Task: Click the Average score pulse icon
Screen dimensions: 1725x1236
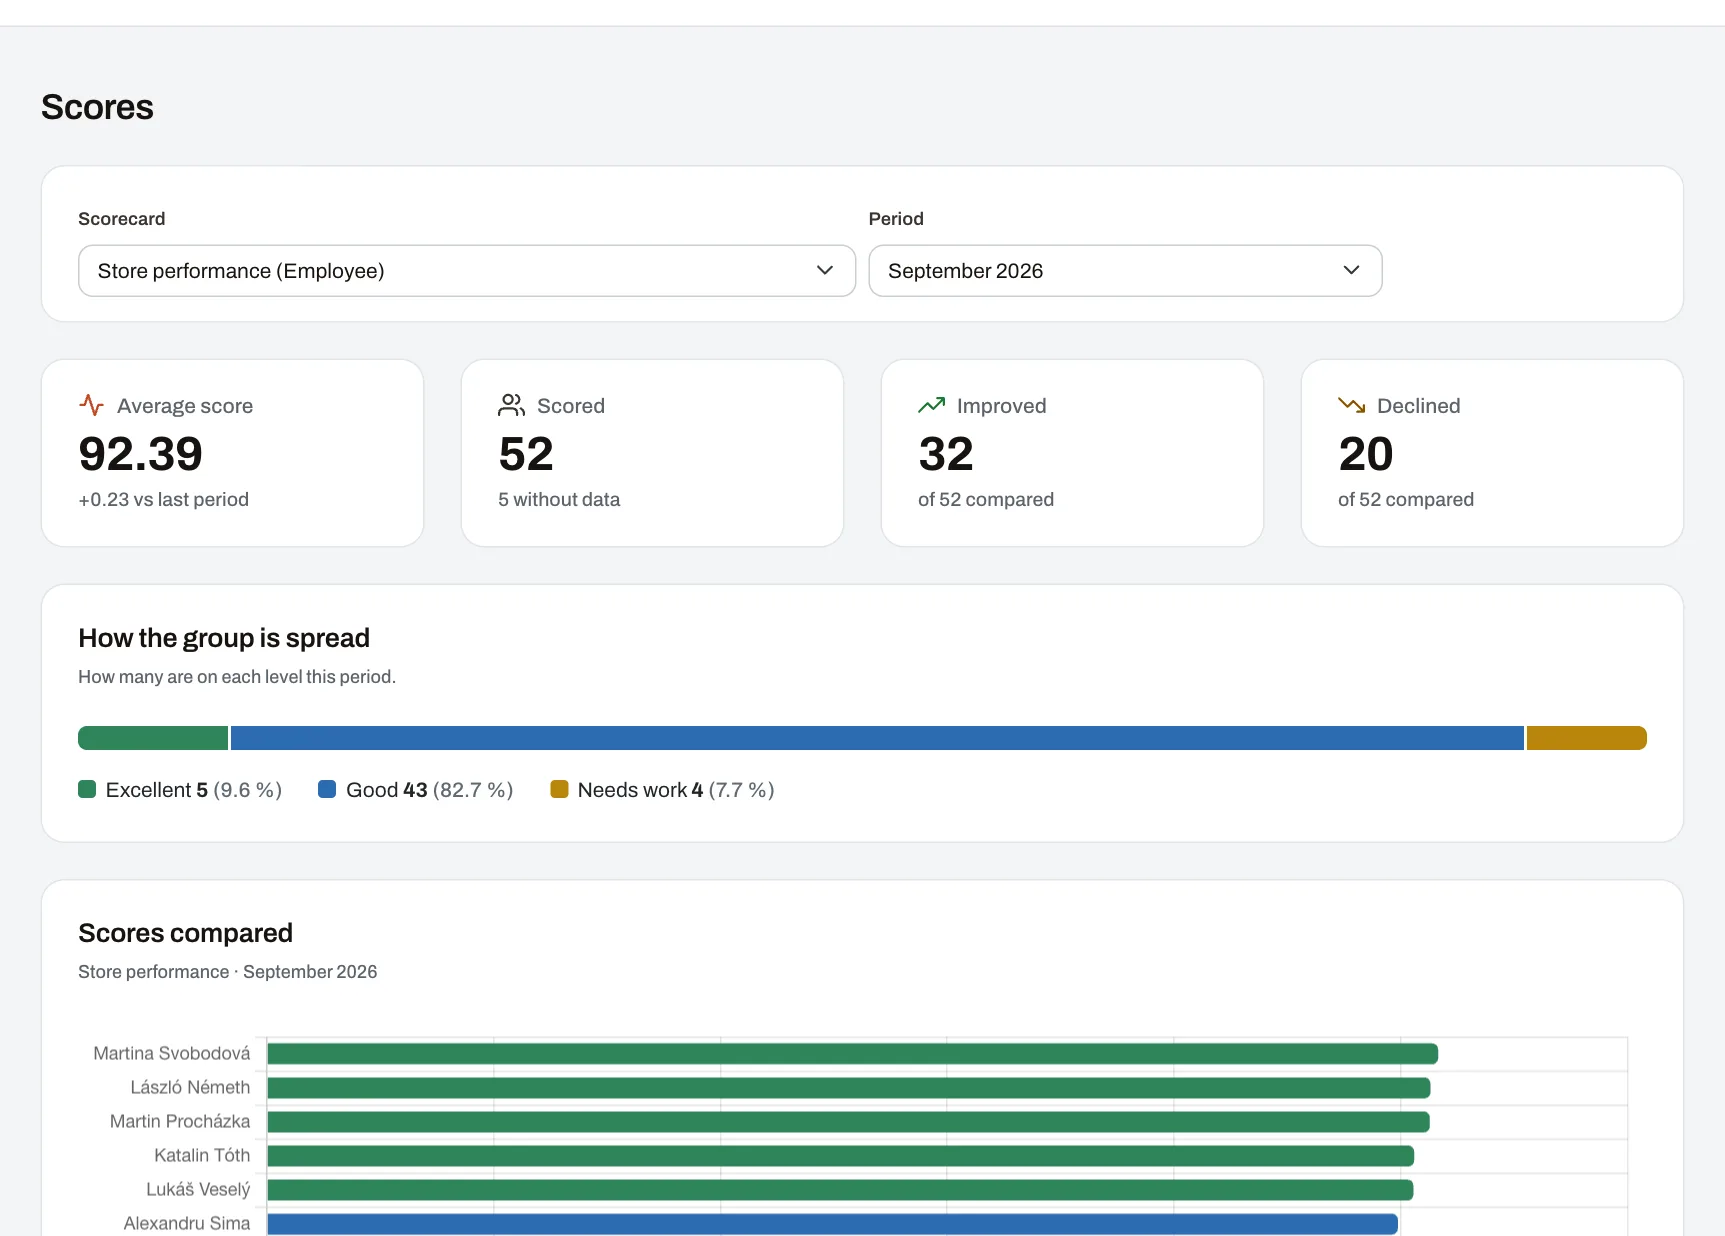Action: [91, 405]
